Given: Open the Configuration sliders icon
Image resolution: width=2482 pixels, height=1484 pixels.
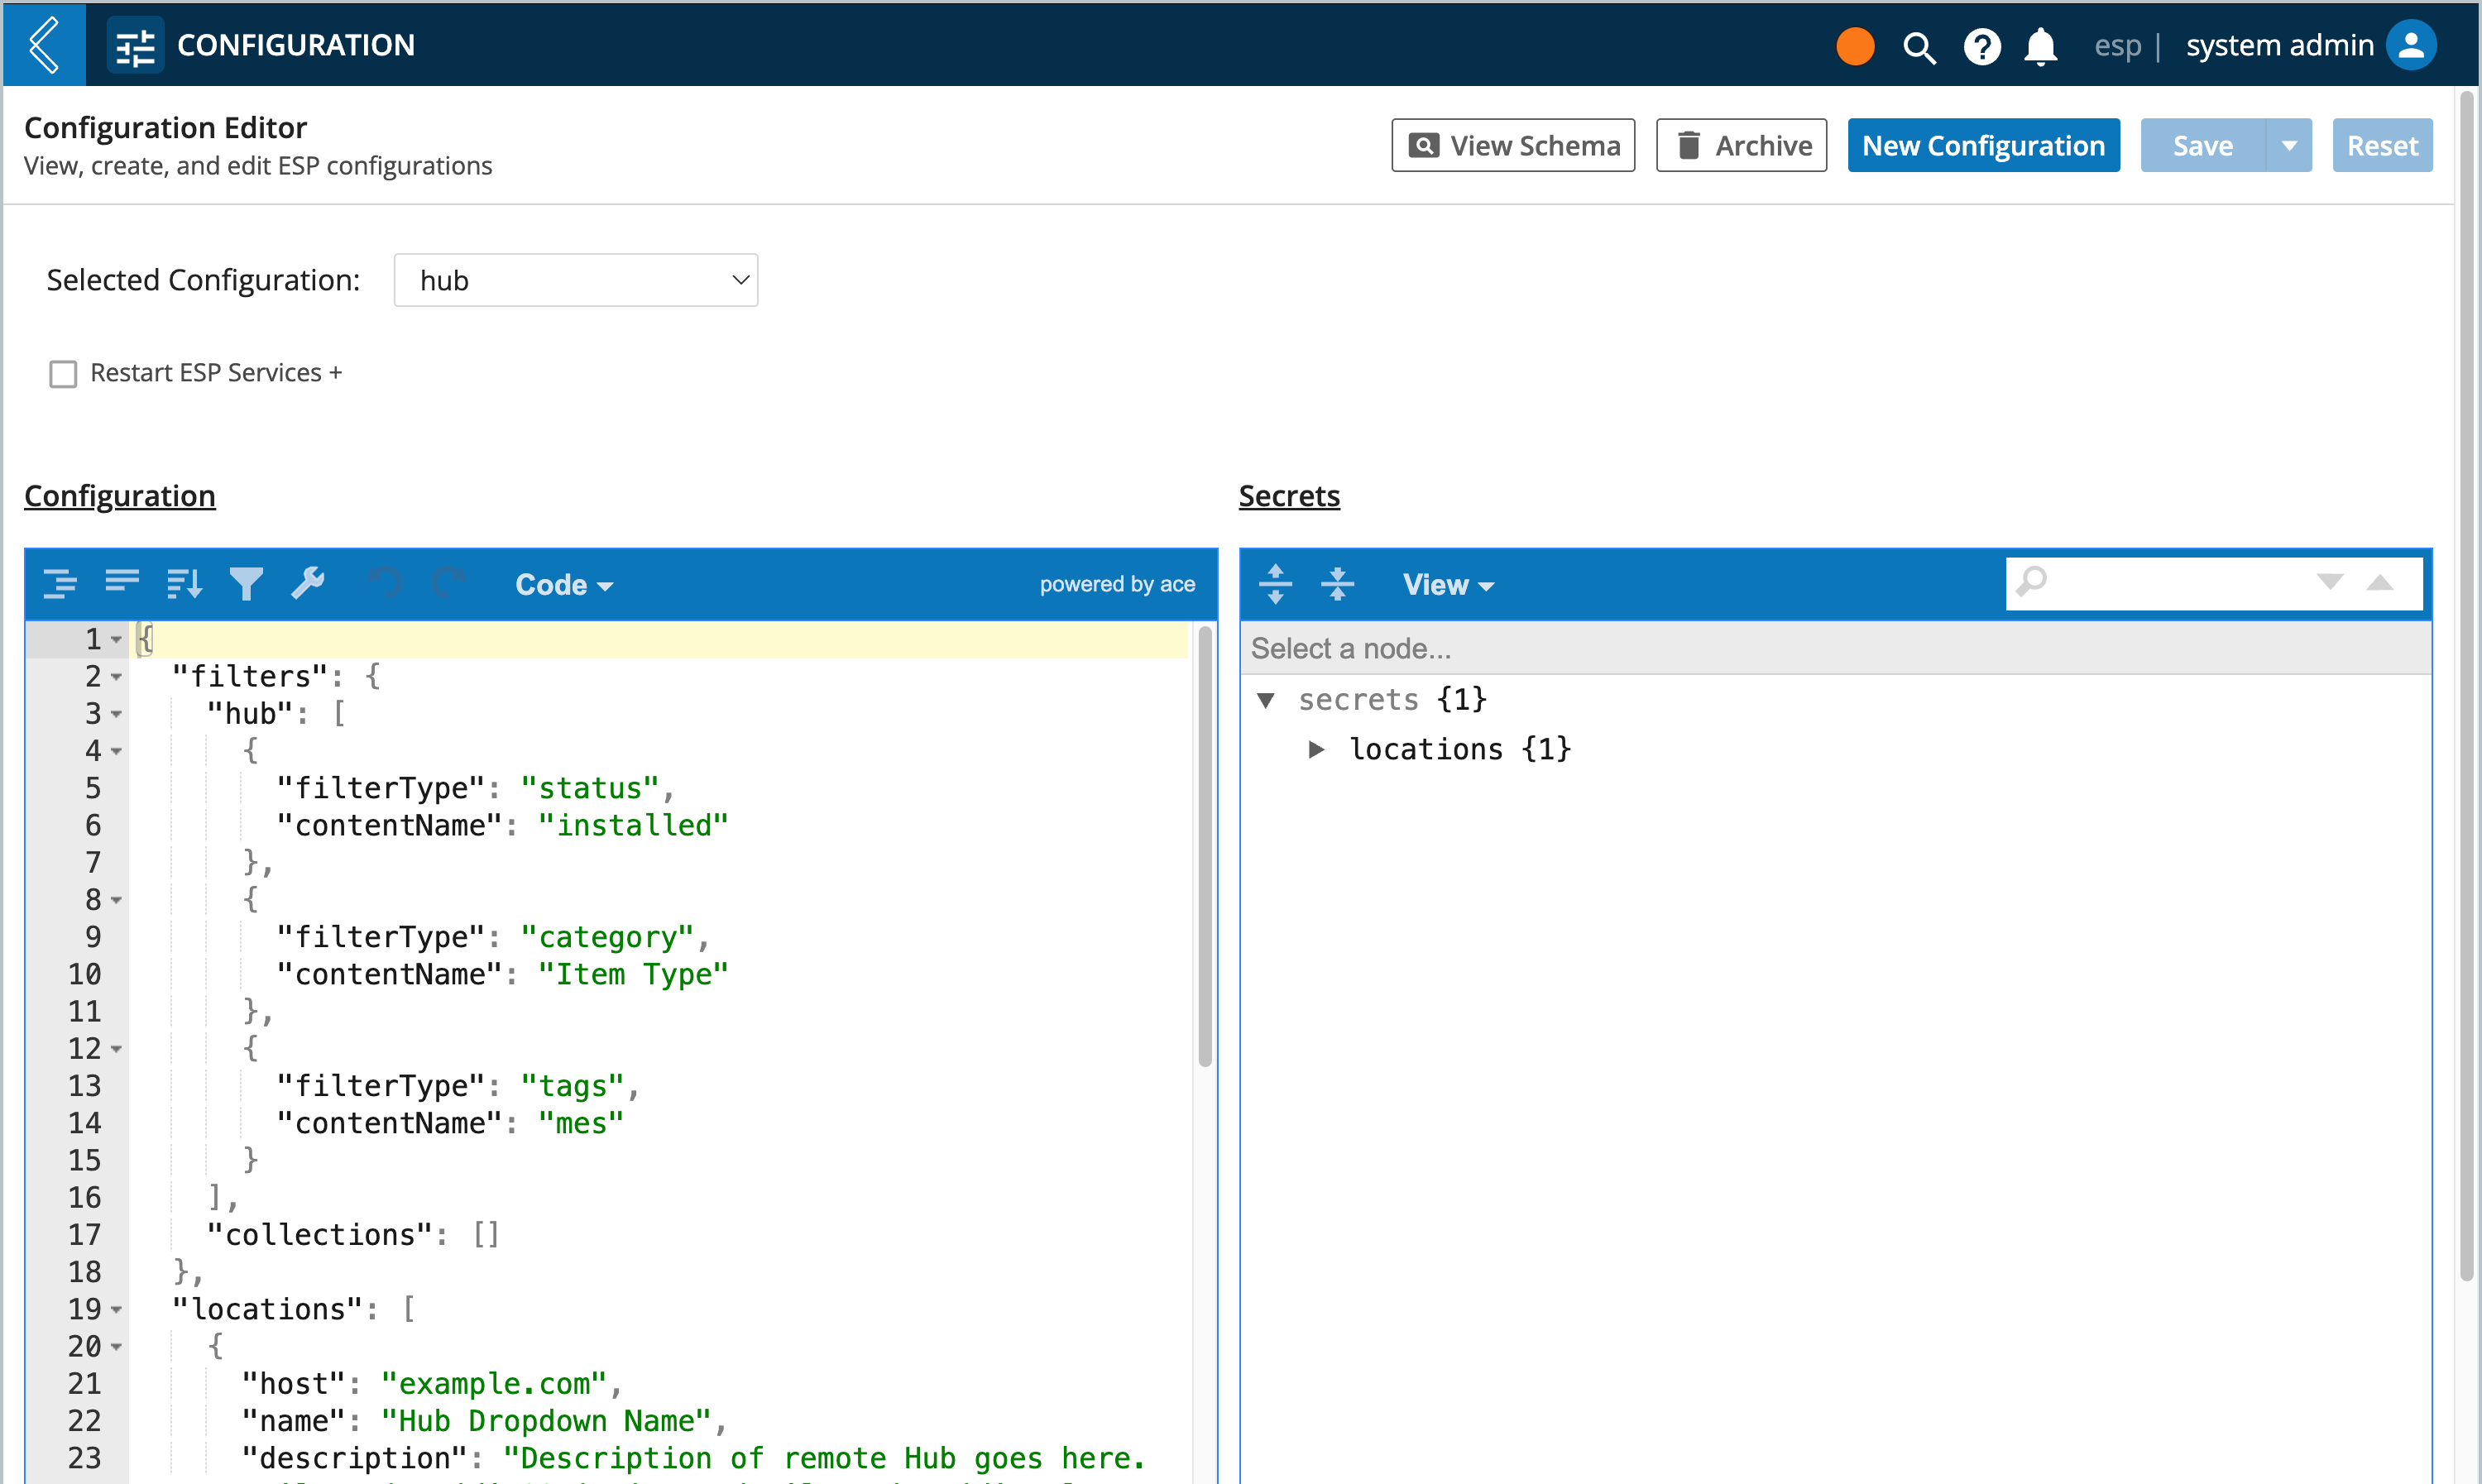Looking at the screenshot, I should [135, 45].
